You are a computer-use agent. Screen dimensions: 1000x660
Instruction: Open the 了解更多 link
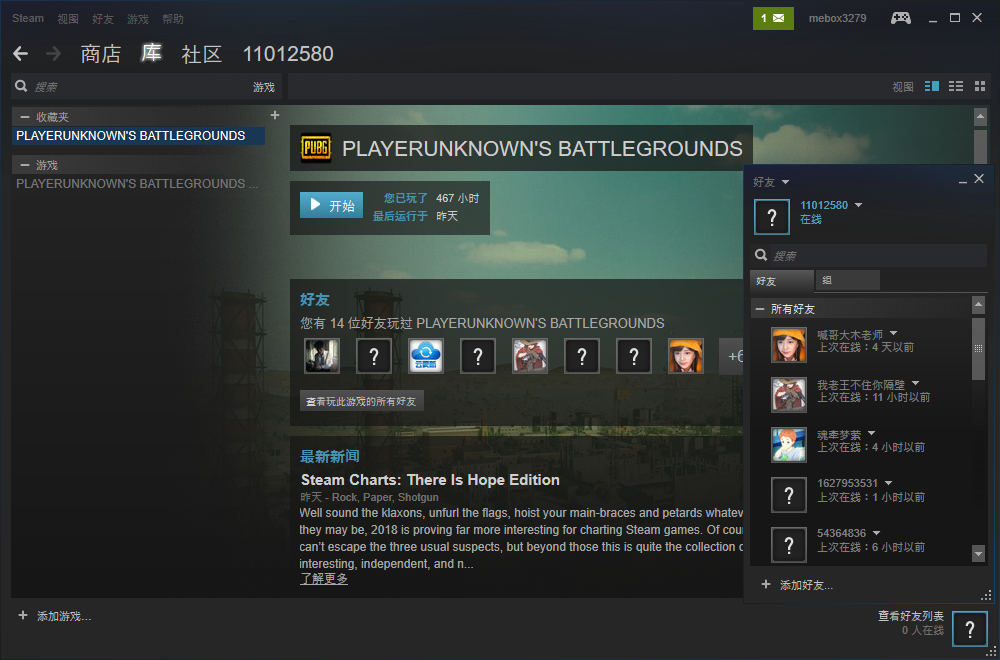click(324, 579)
